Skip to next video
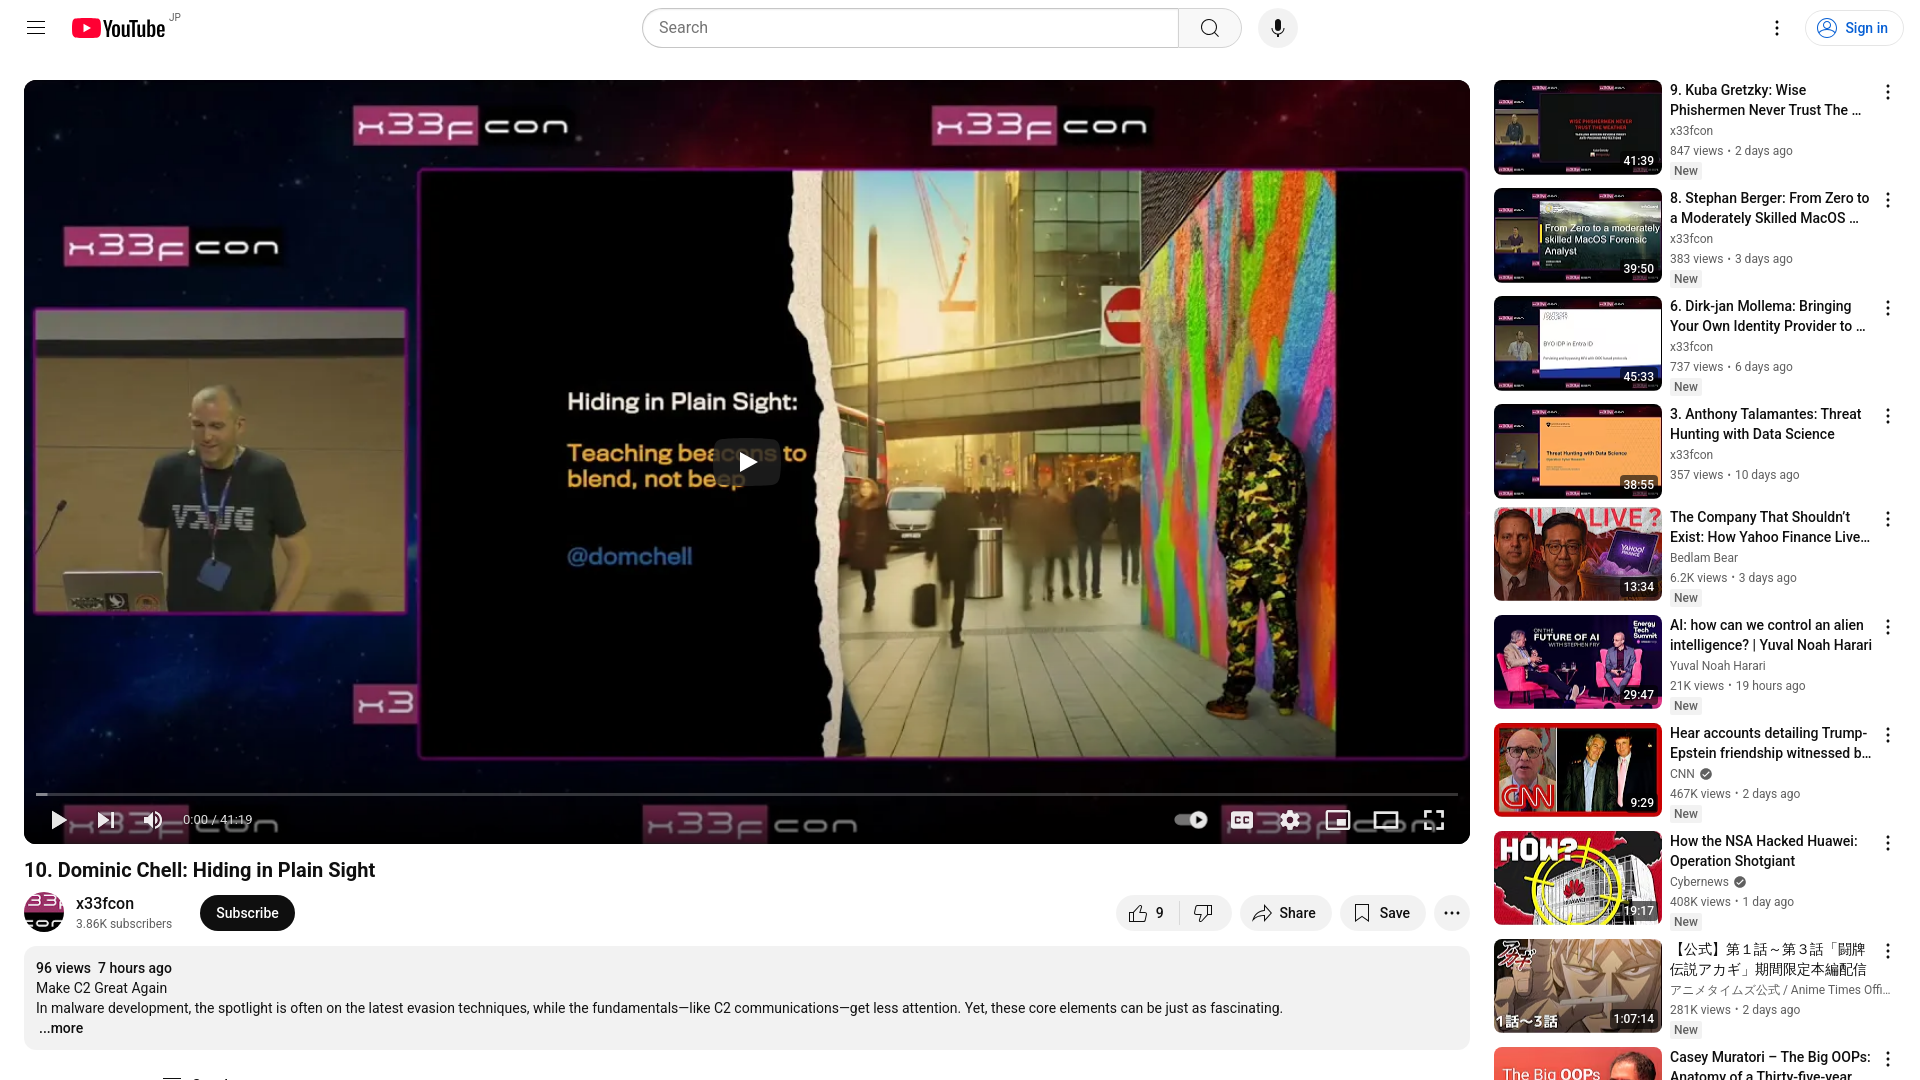This screenshot has width=1920, height=1080. tap(106, 820)
